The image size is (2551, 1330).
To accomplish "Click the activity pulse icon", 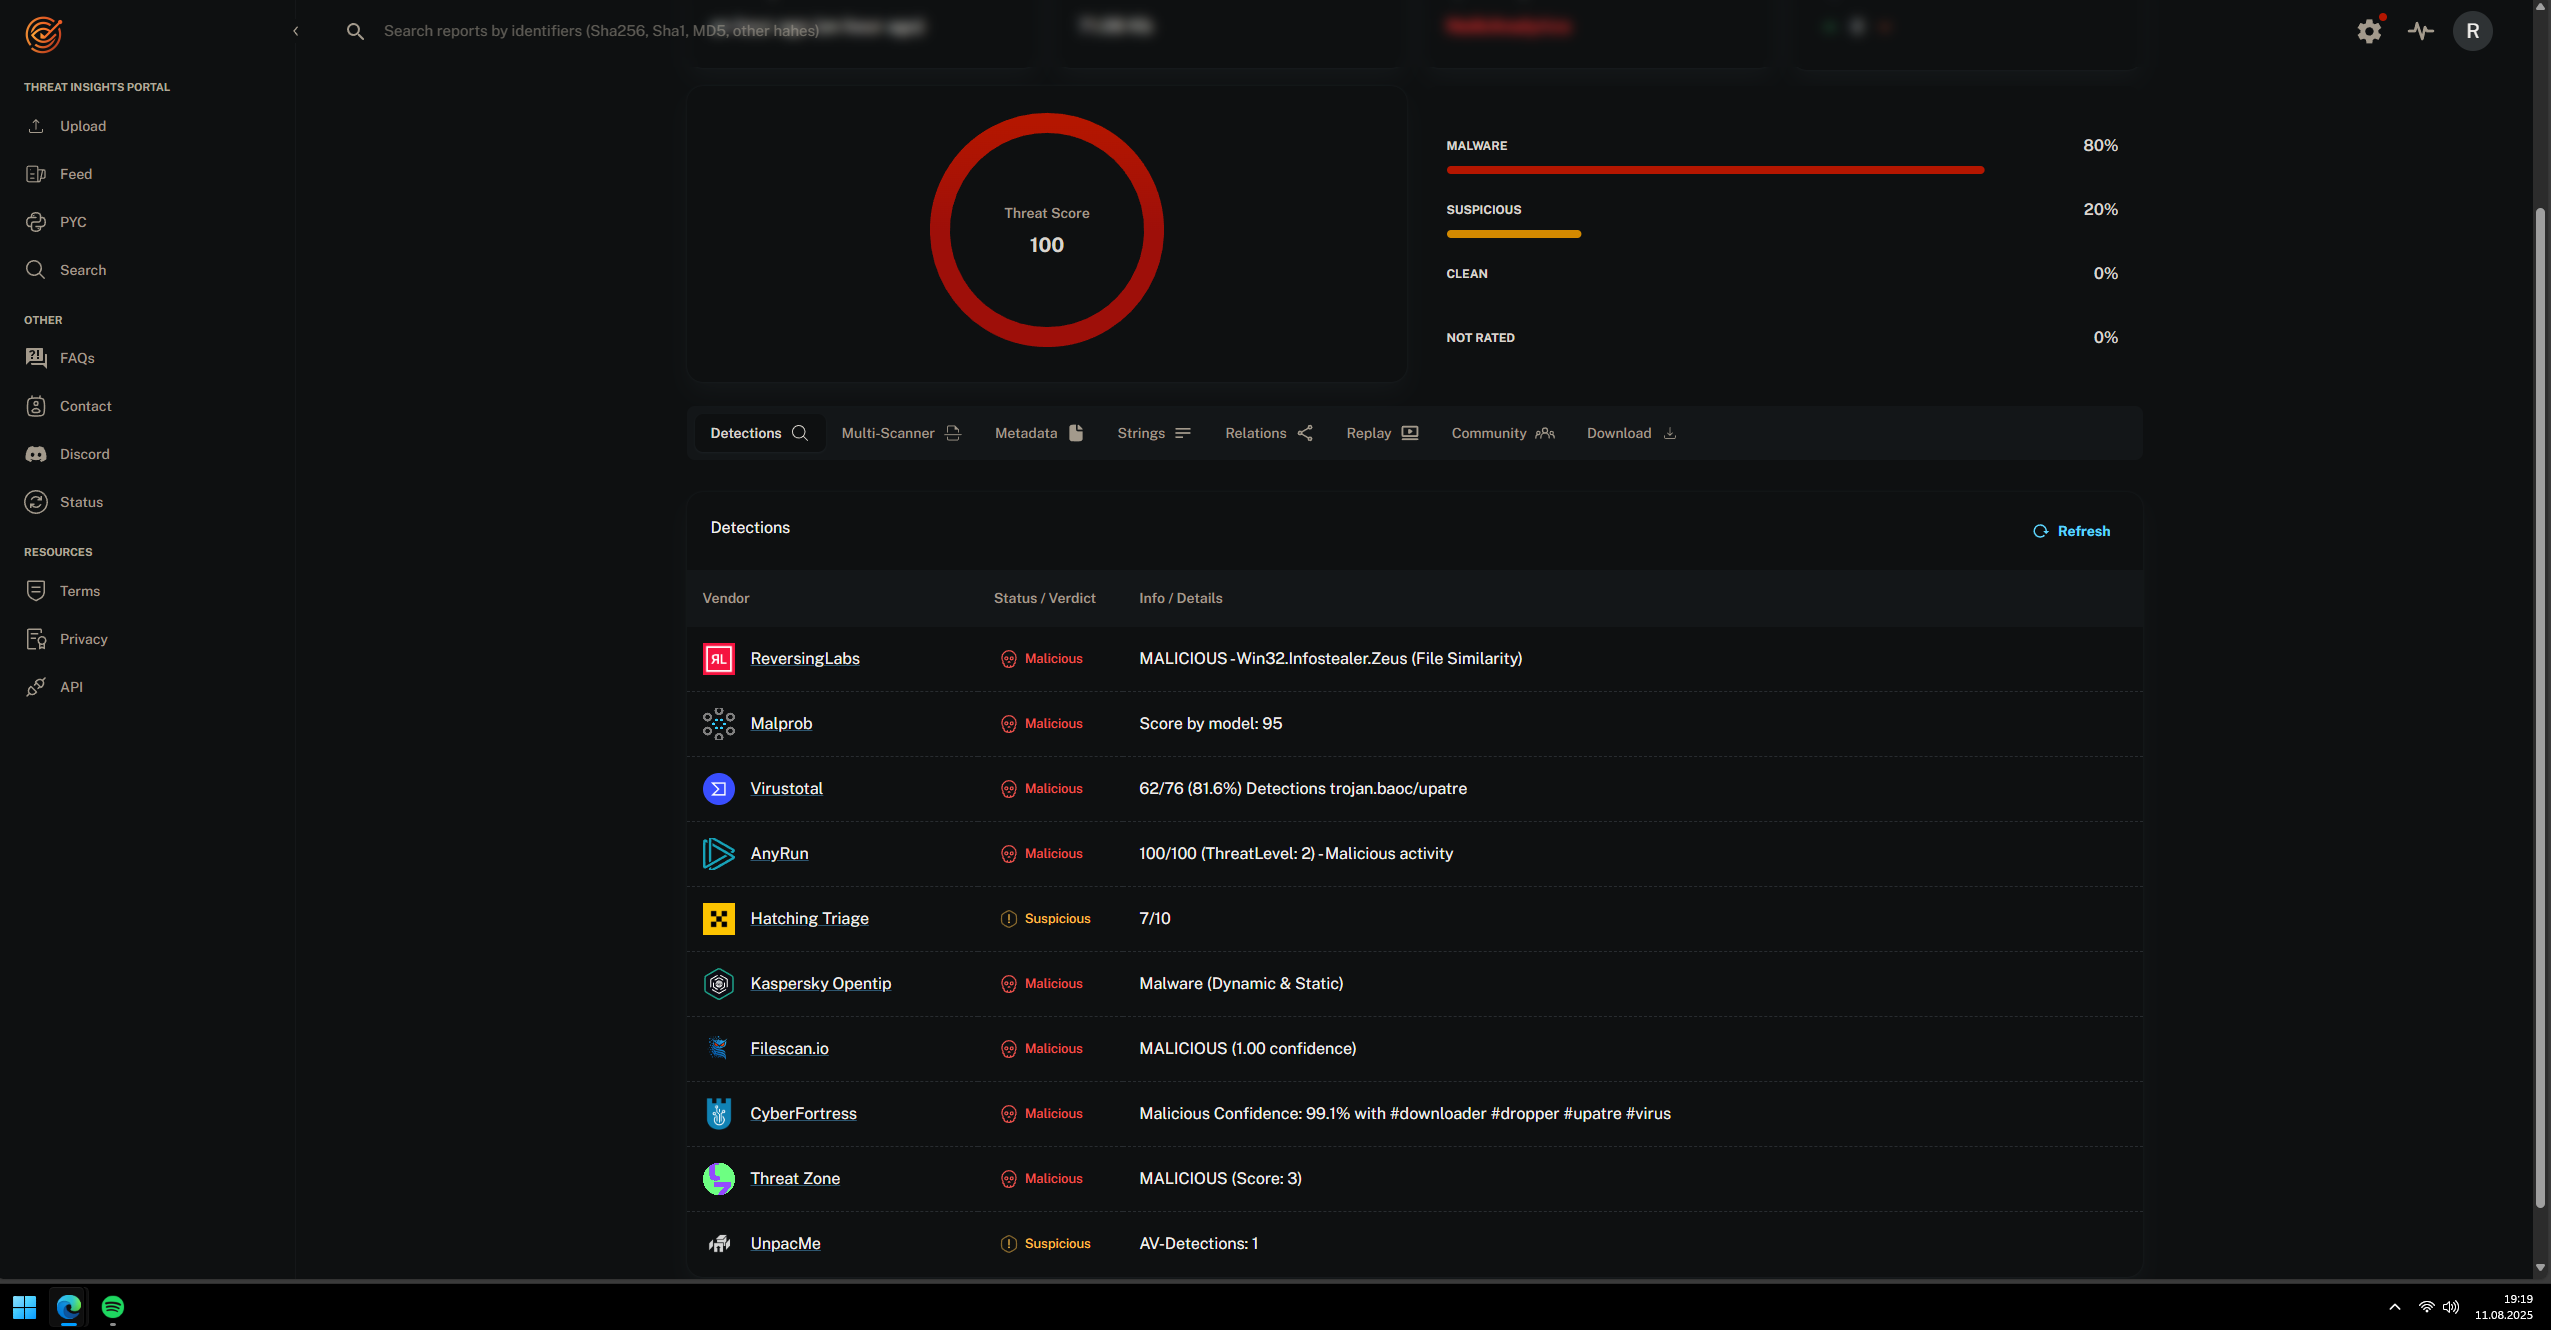I will pyautogui.click(x=2421, y=31).
